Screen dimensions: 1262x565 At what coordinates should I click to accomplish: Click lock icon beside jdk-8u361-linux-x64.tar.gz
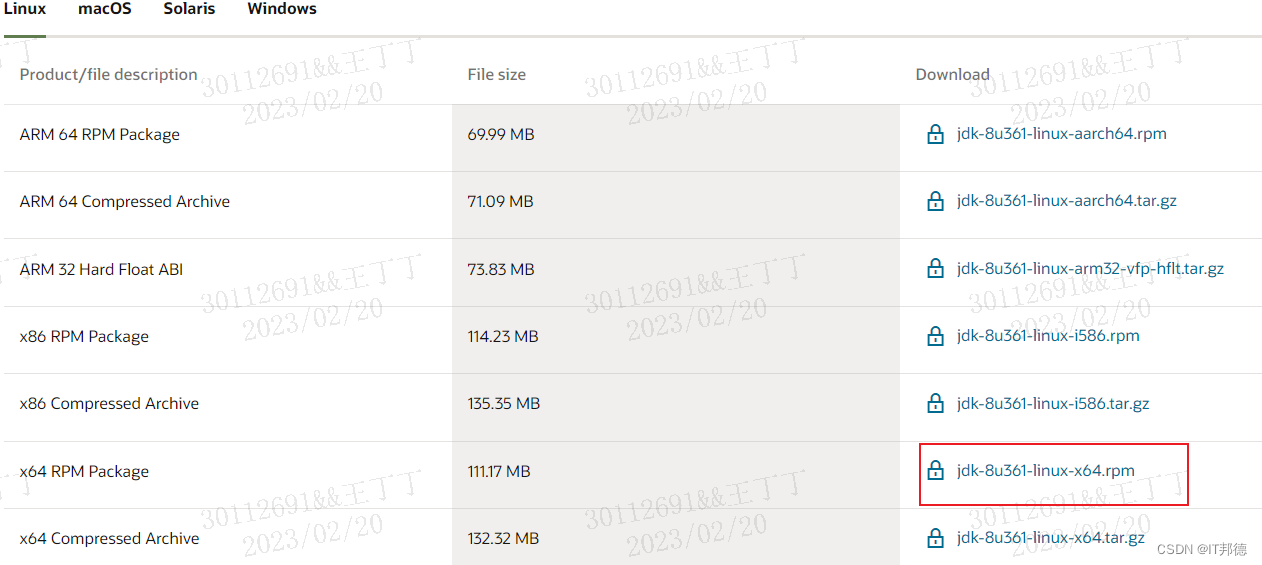935,538
